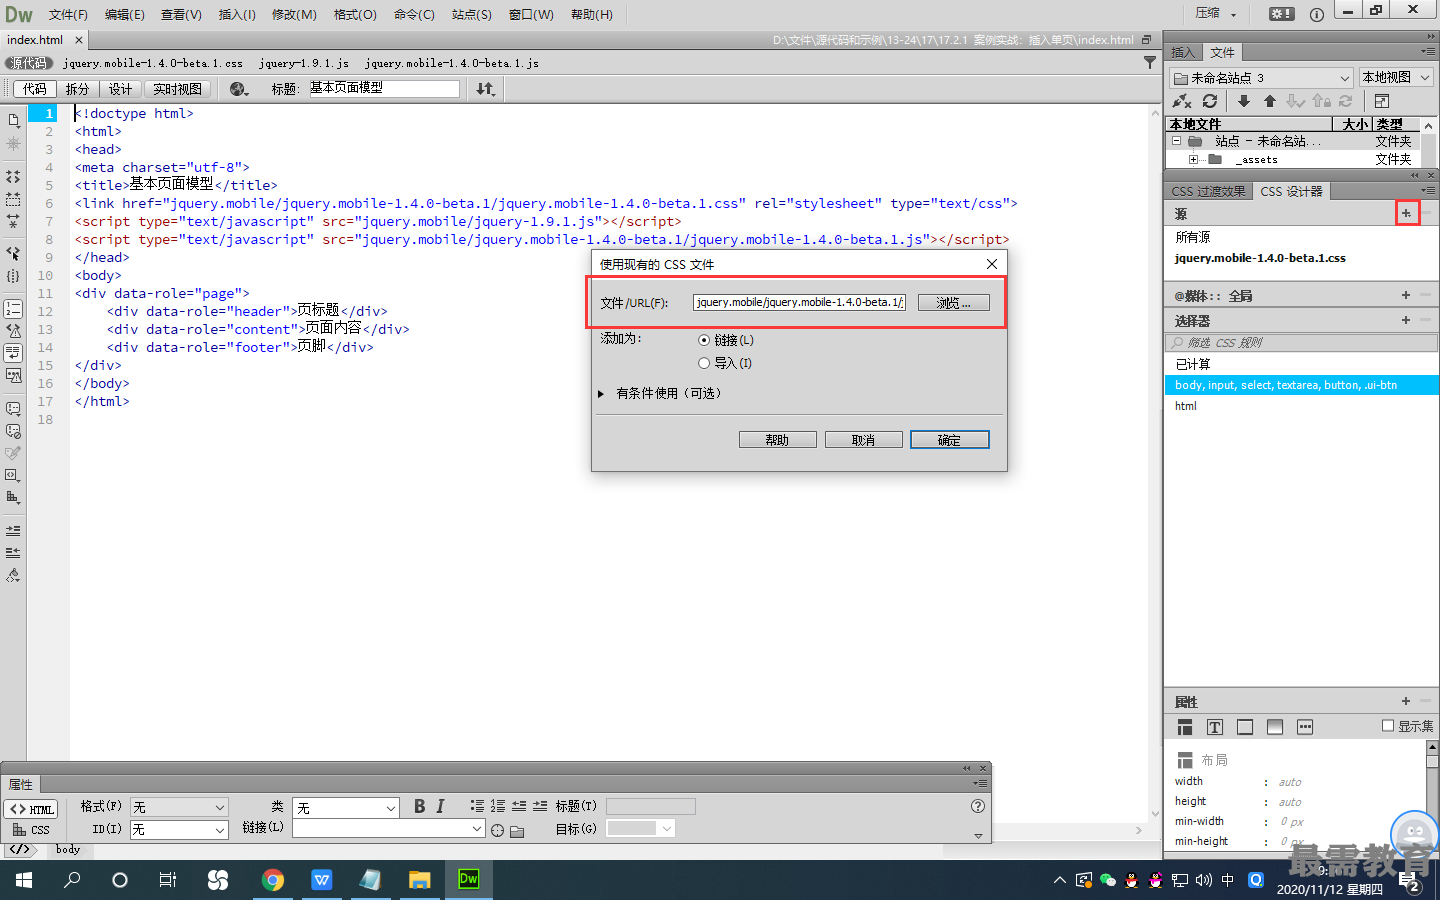Screen dimensions: 1440x900
Task: Apply ordered list via the numbered list icon
Action: pyautogui.click(x=498, y=806)
